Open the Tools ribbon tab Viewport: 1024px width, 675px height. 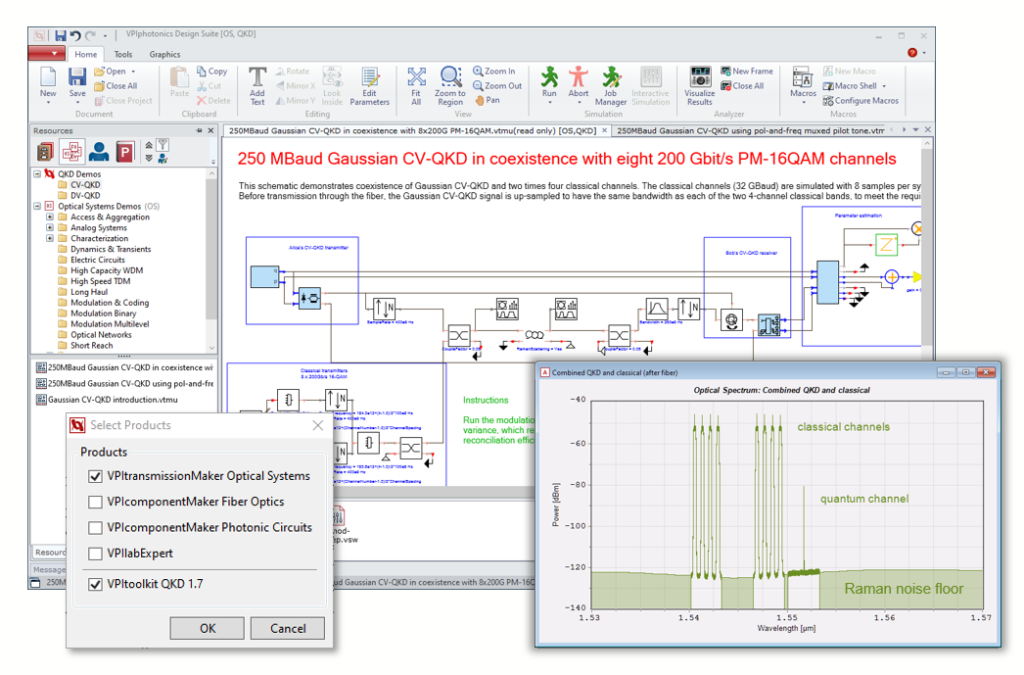tap(122, 53)
